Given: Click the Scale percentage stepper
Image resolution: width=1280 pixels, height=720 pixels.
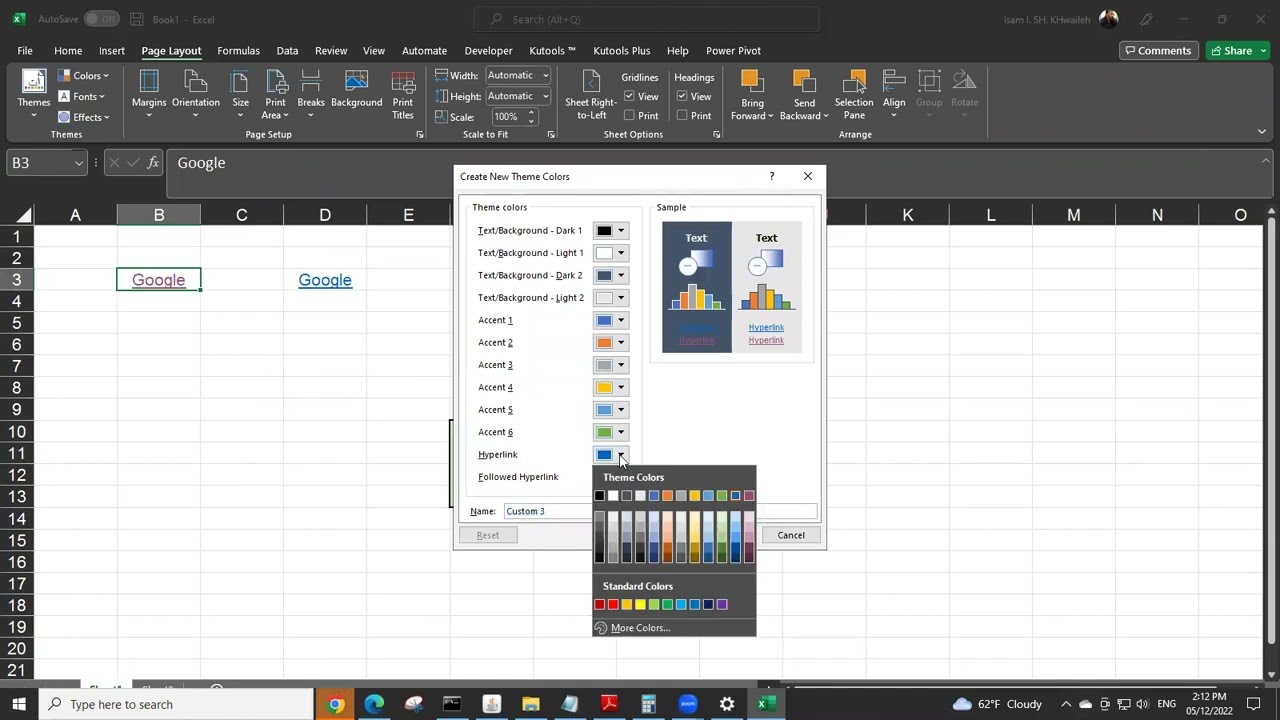Looking at the screenshot, I should click(532, 117).
